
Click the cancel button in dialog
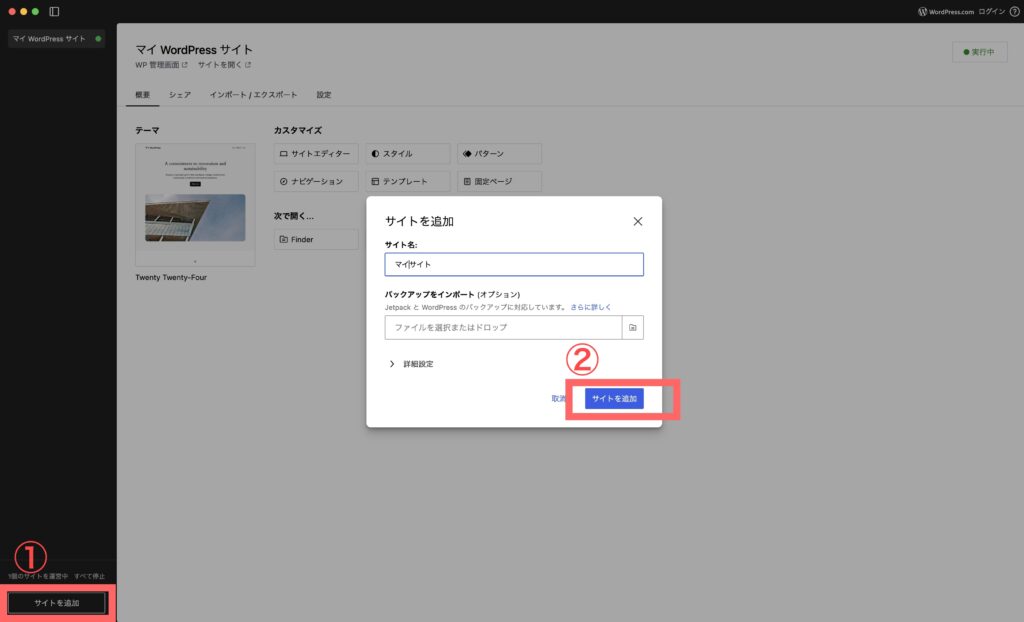click(559, 399)
